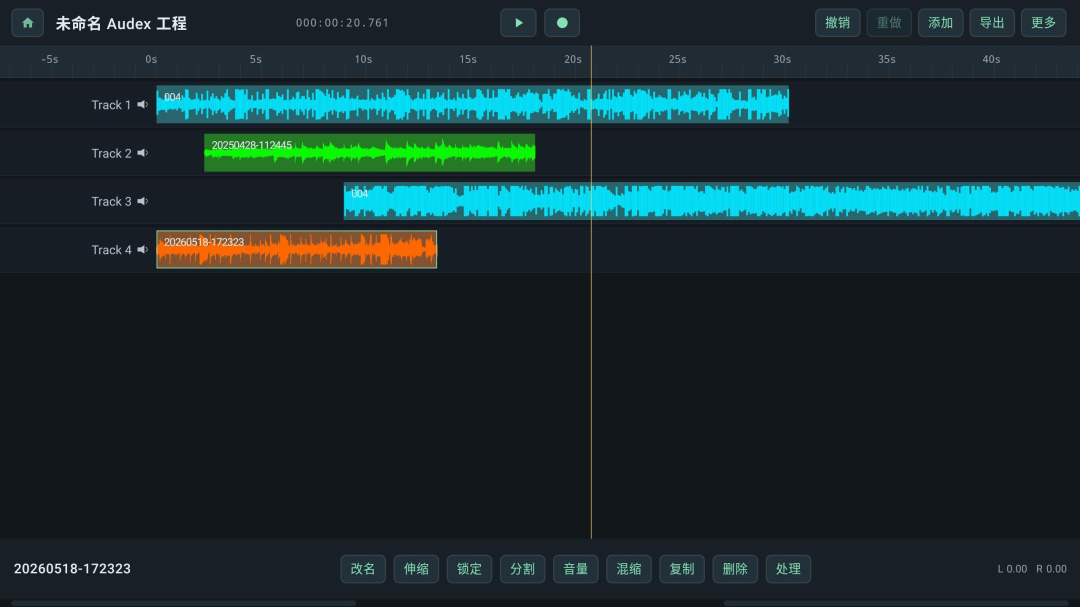Start playback with the play button
1080x607 pixels.
[519, 23]
